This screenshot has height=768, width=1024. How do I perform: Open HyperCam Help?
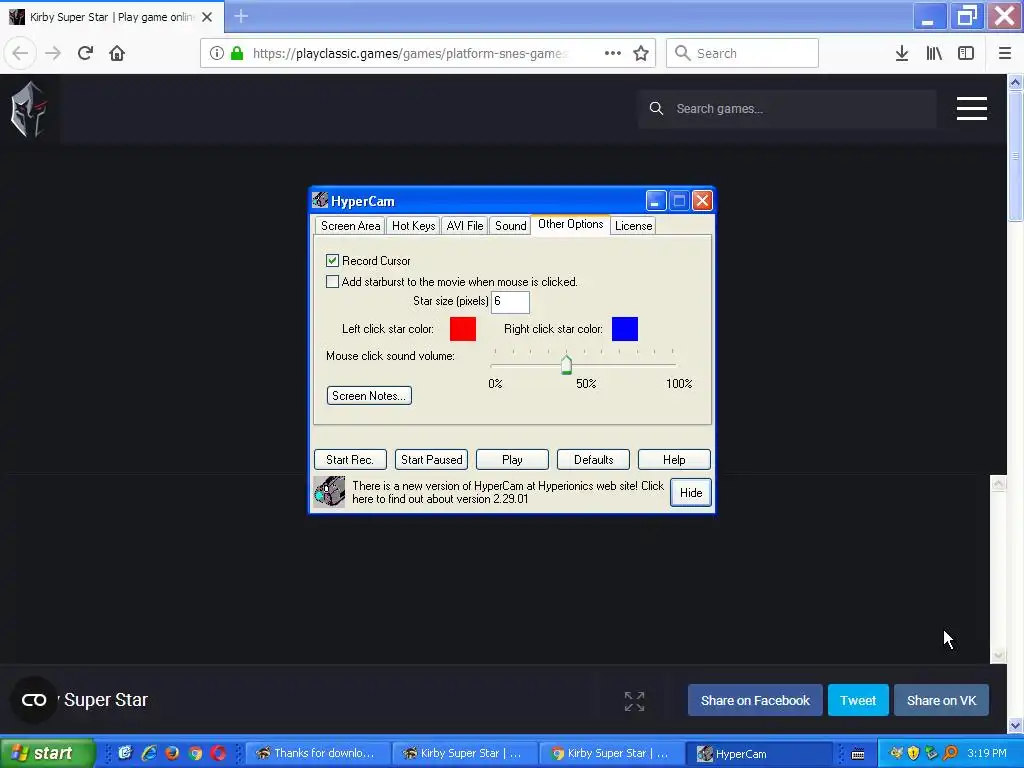674,460
